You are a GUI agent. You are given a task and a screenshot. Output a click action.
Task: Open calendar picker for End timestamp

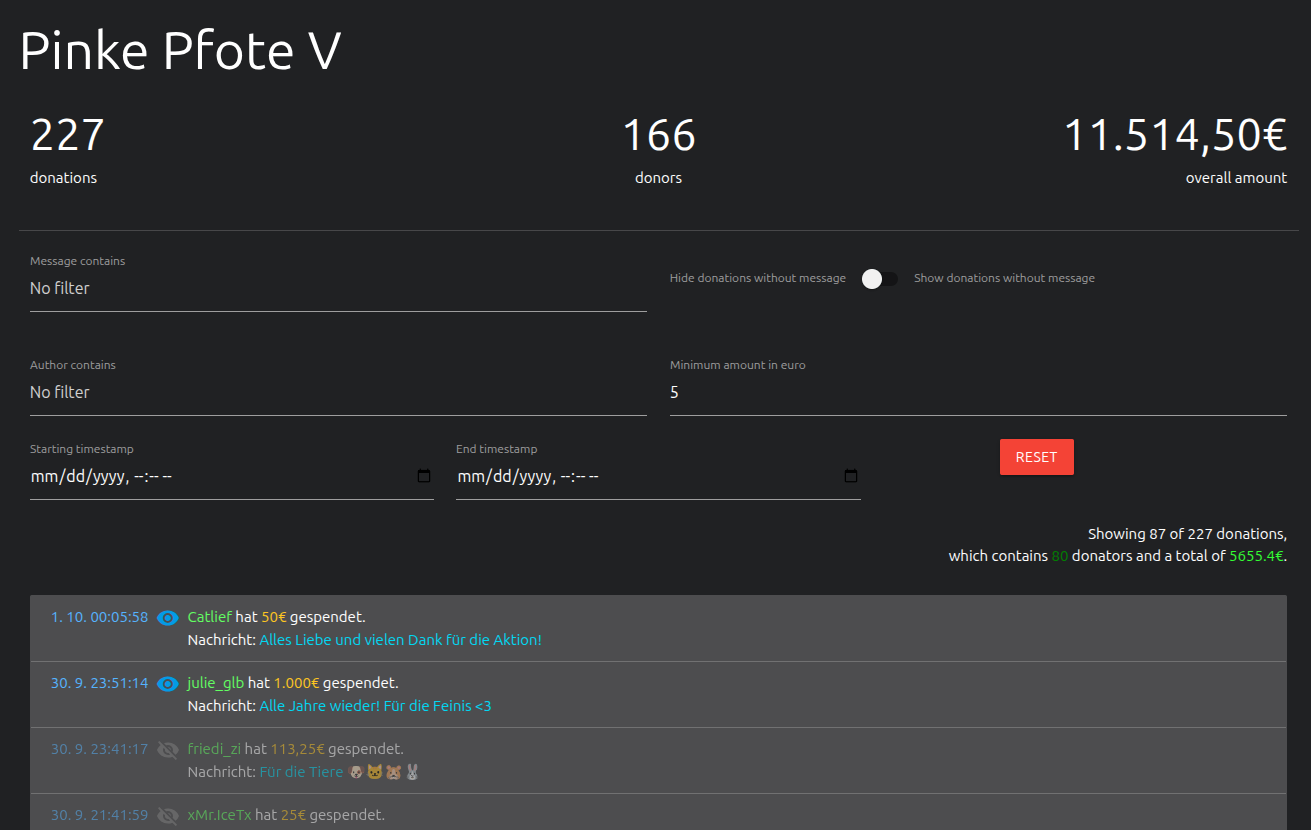coord(851,476)
